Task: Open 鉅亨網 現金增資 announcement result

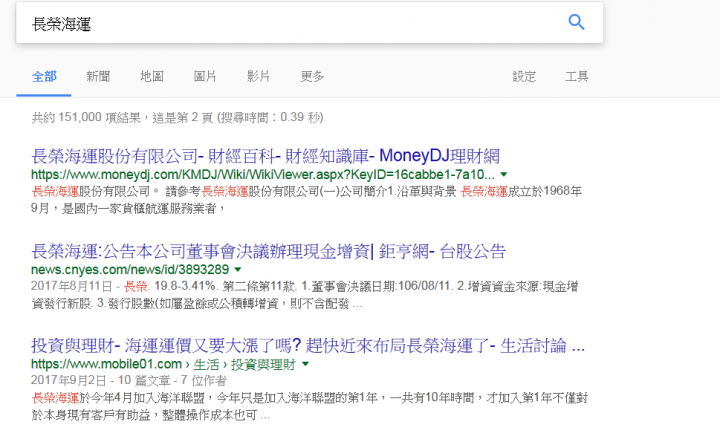Action: point(268,251)
